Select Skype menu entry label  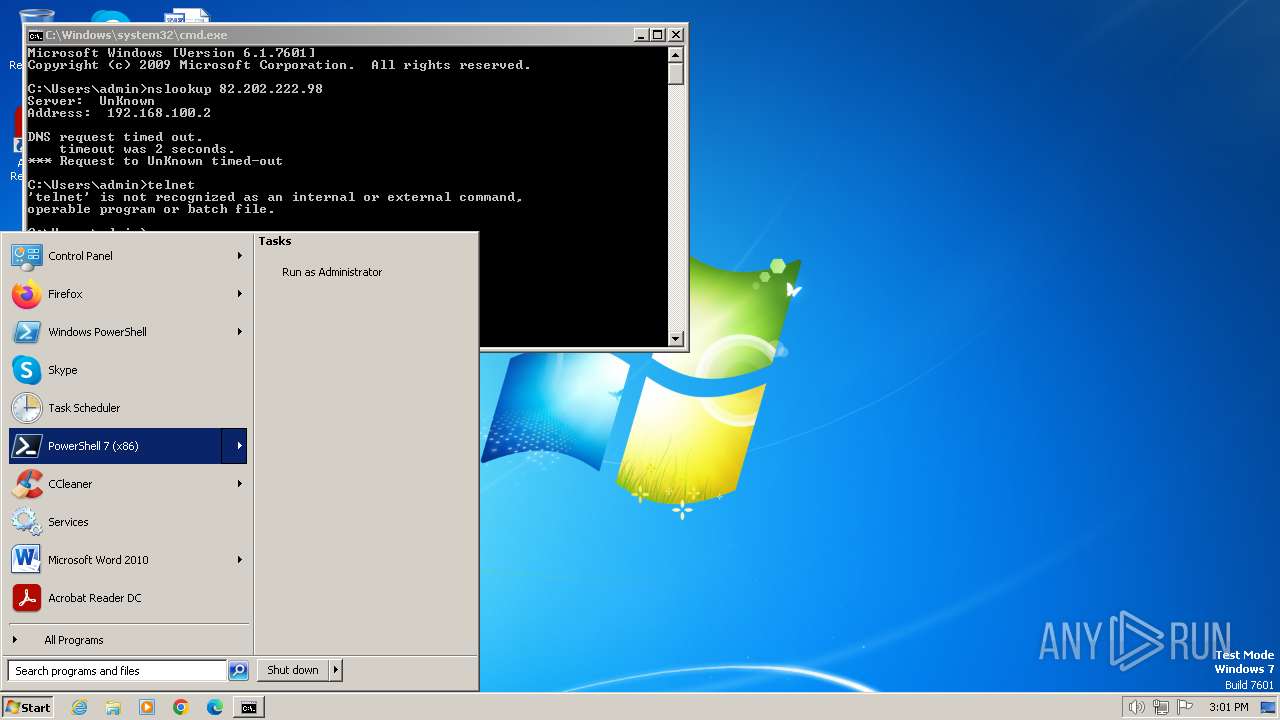pyautogui.click(x=63, y=370)
